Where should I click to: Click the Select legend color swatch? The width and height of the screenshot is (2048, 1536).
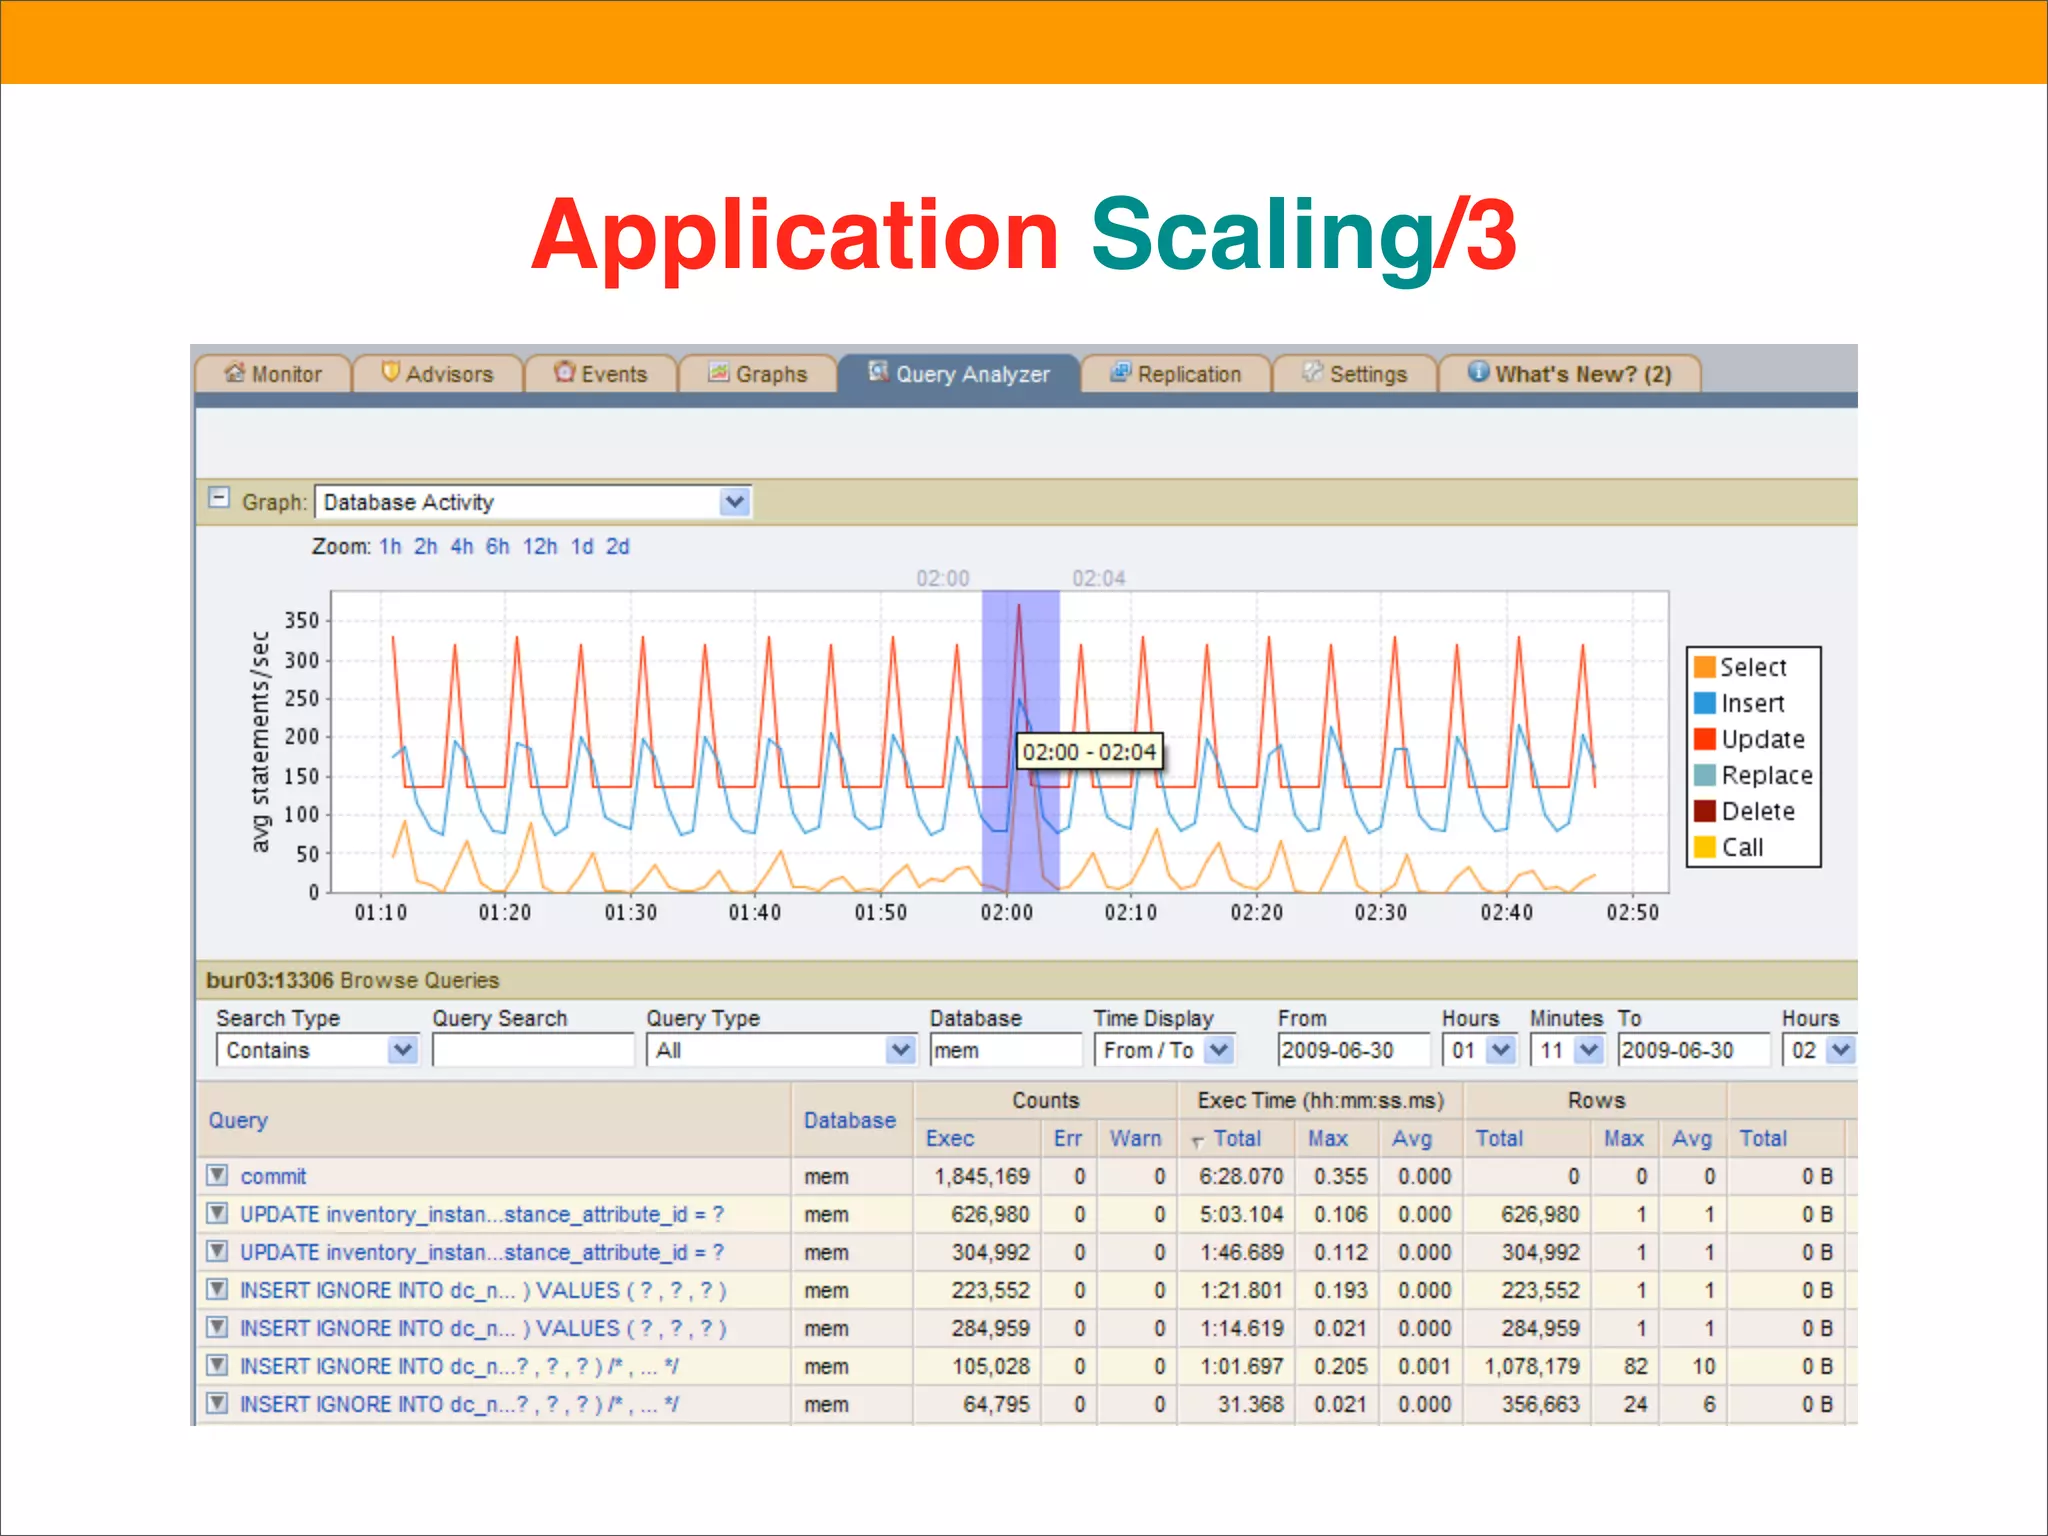coord(1705,667)
